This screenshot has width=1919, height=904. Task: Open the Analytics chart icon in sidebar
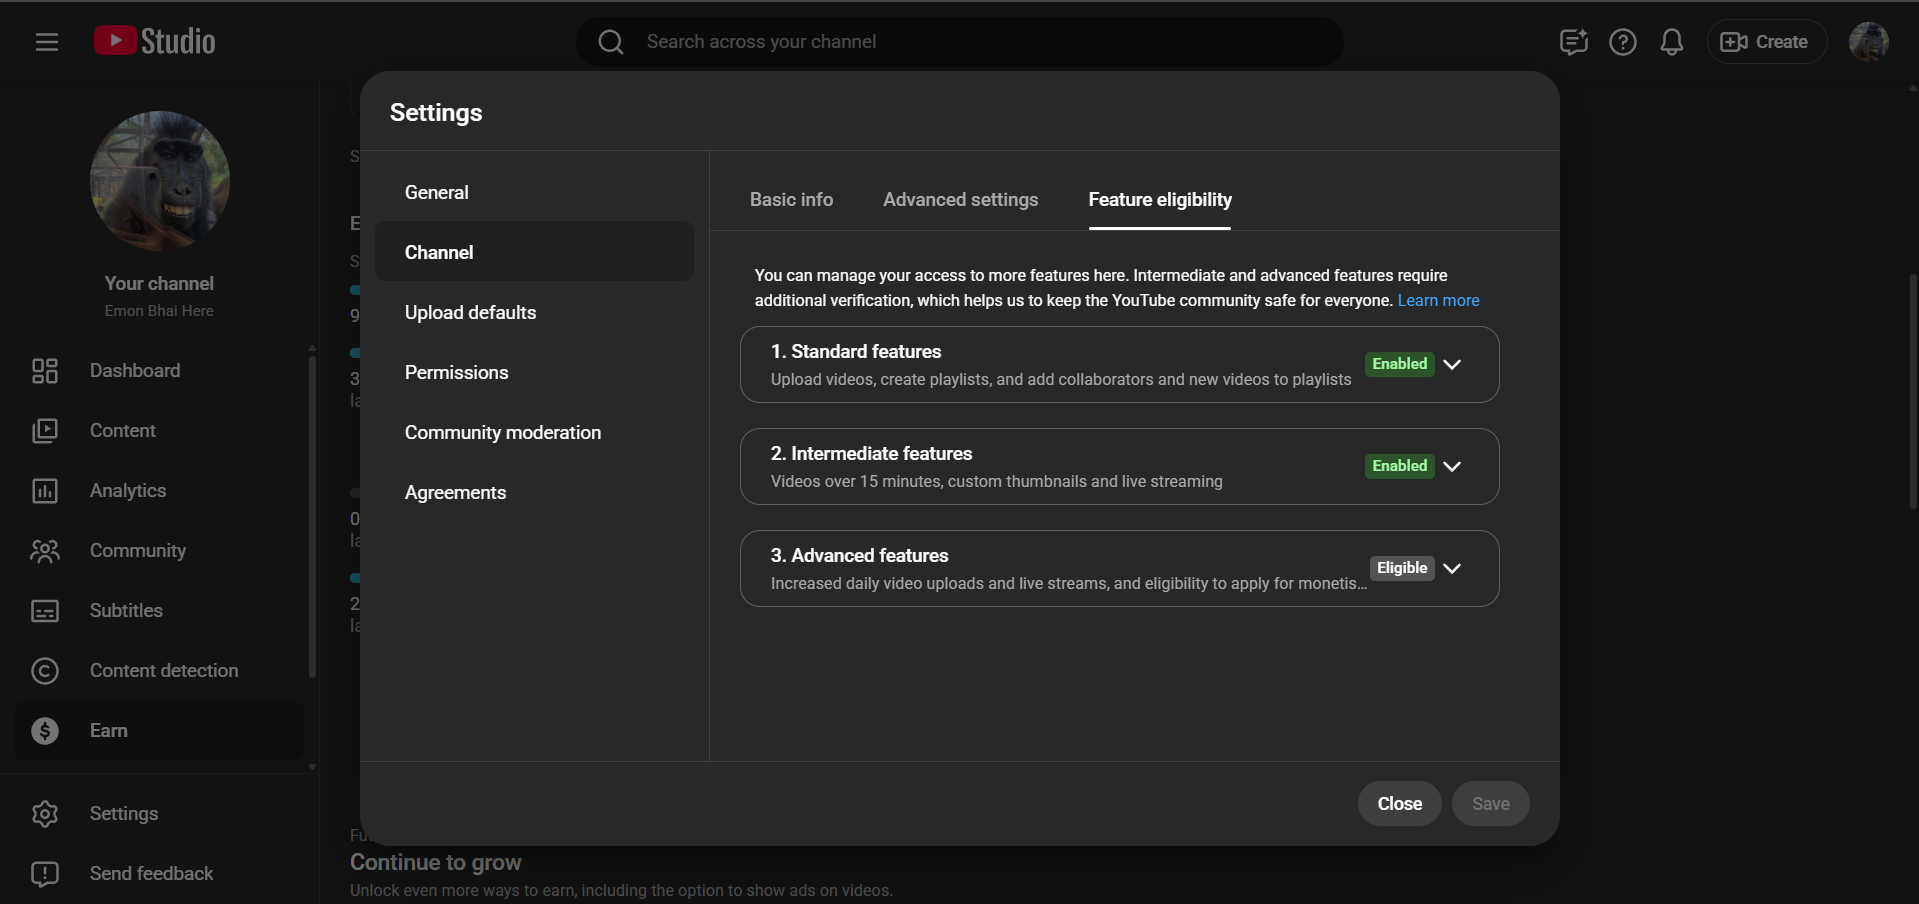click(x=45, y=491)
